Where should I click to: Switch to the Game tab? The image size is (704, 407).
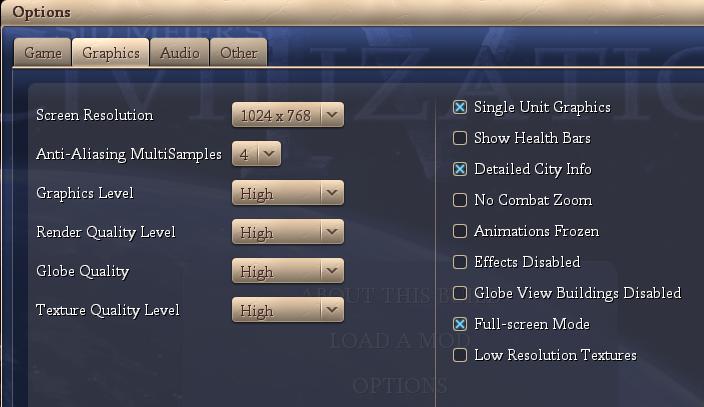[x=43, y=53]
